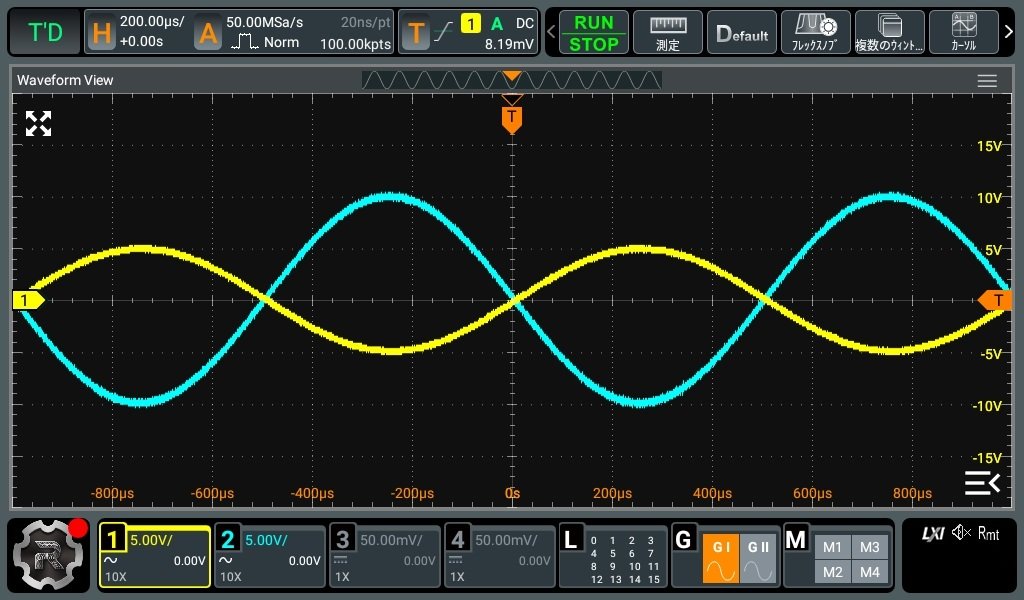Open the Acquisition A menu
This screenshot has height=600, width=1024.
click(208, 32)
